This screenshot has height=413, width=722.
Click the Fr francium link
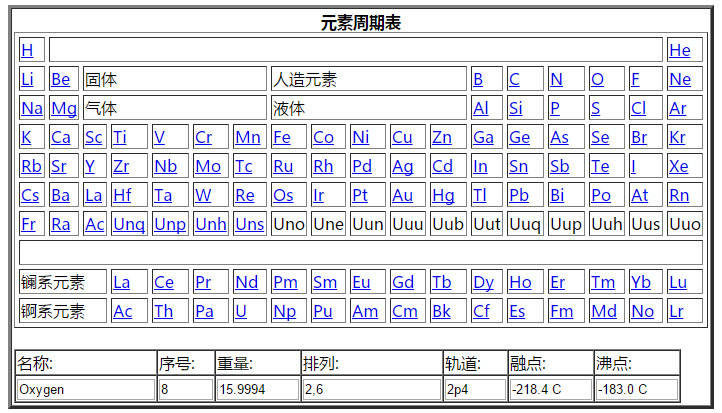pyautogui.click(x=28, y=224)
